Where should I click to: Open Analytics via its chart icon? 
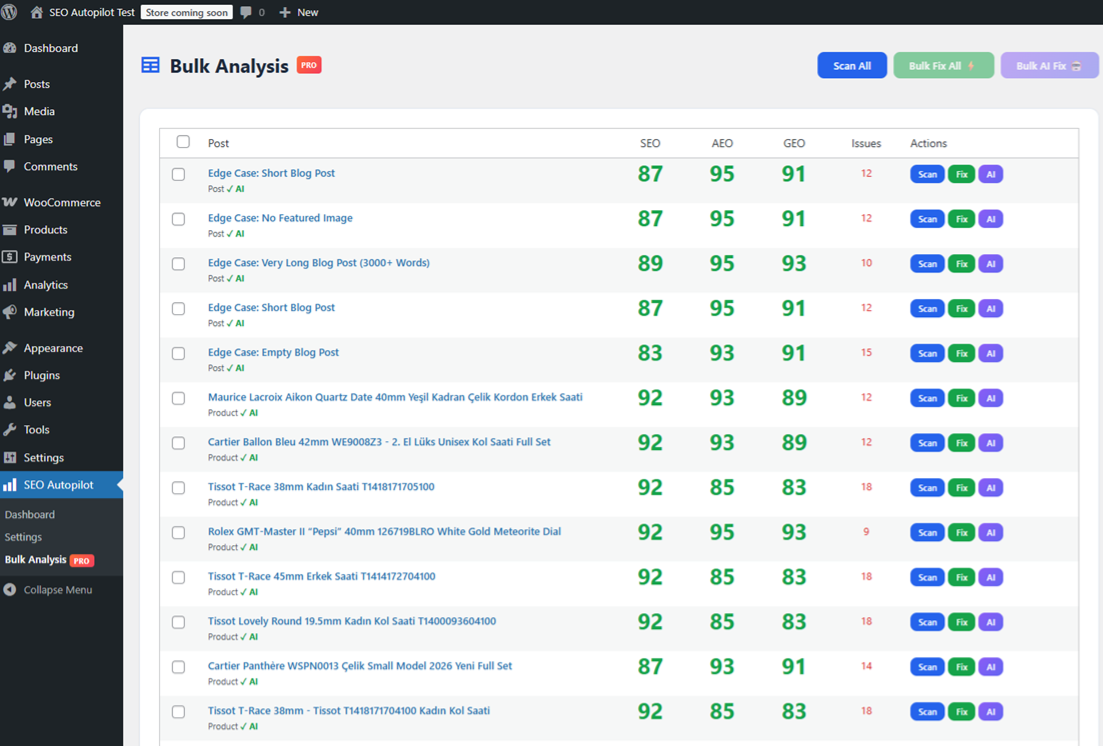tap(13, 284)
